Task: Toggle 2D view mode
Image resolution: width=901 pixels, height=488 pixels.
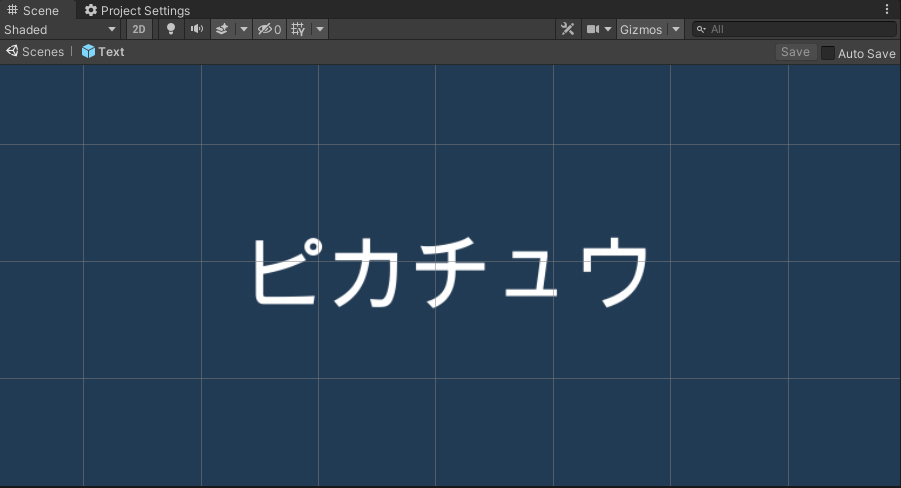Action: (x=139, y=29)
